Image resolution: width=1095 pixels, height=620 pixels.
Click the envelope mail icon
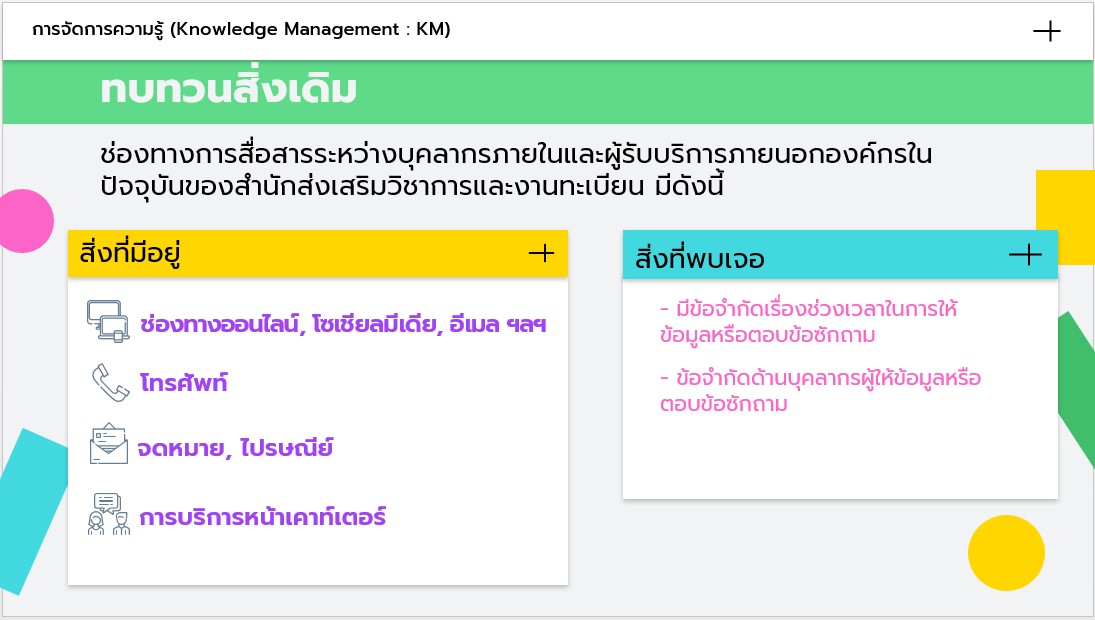point(109,445)
